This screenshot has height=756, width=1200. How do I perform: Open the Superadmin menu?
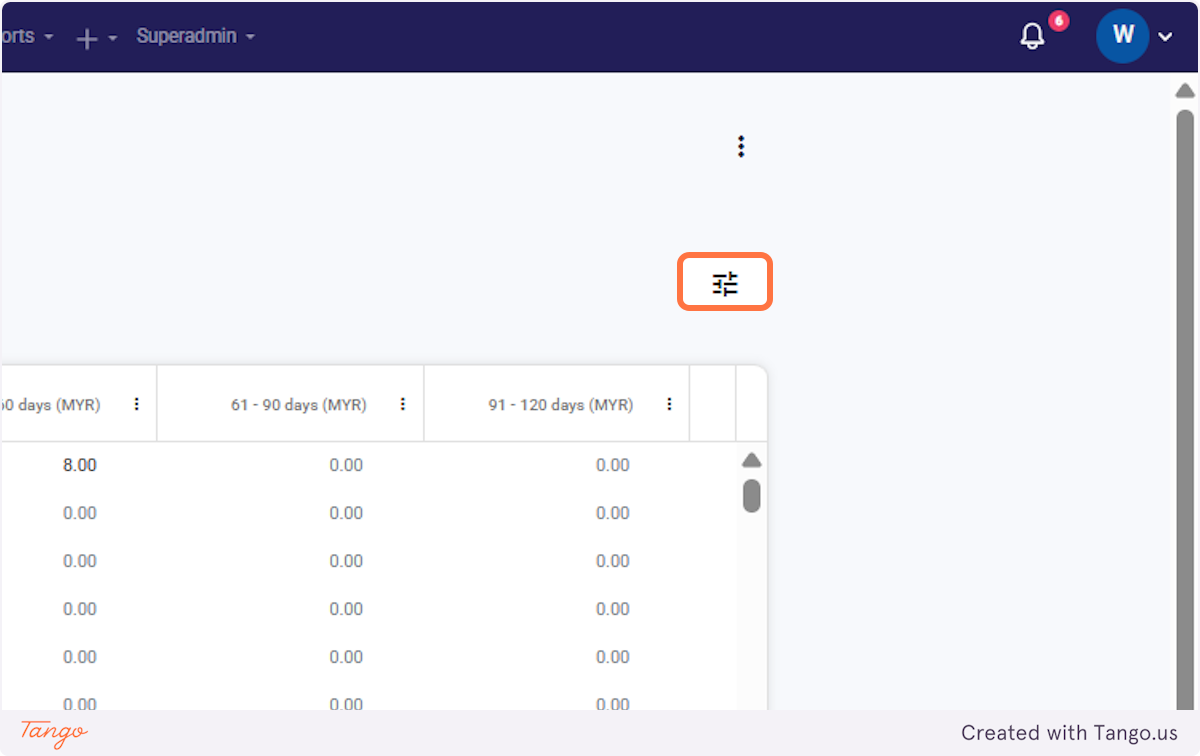196,36
